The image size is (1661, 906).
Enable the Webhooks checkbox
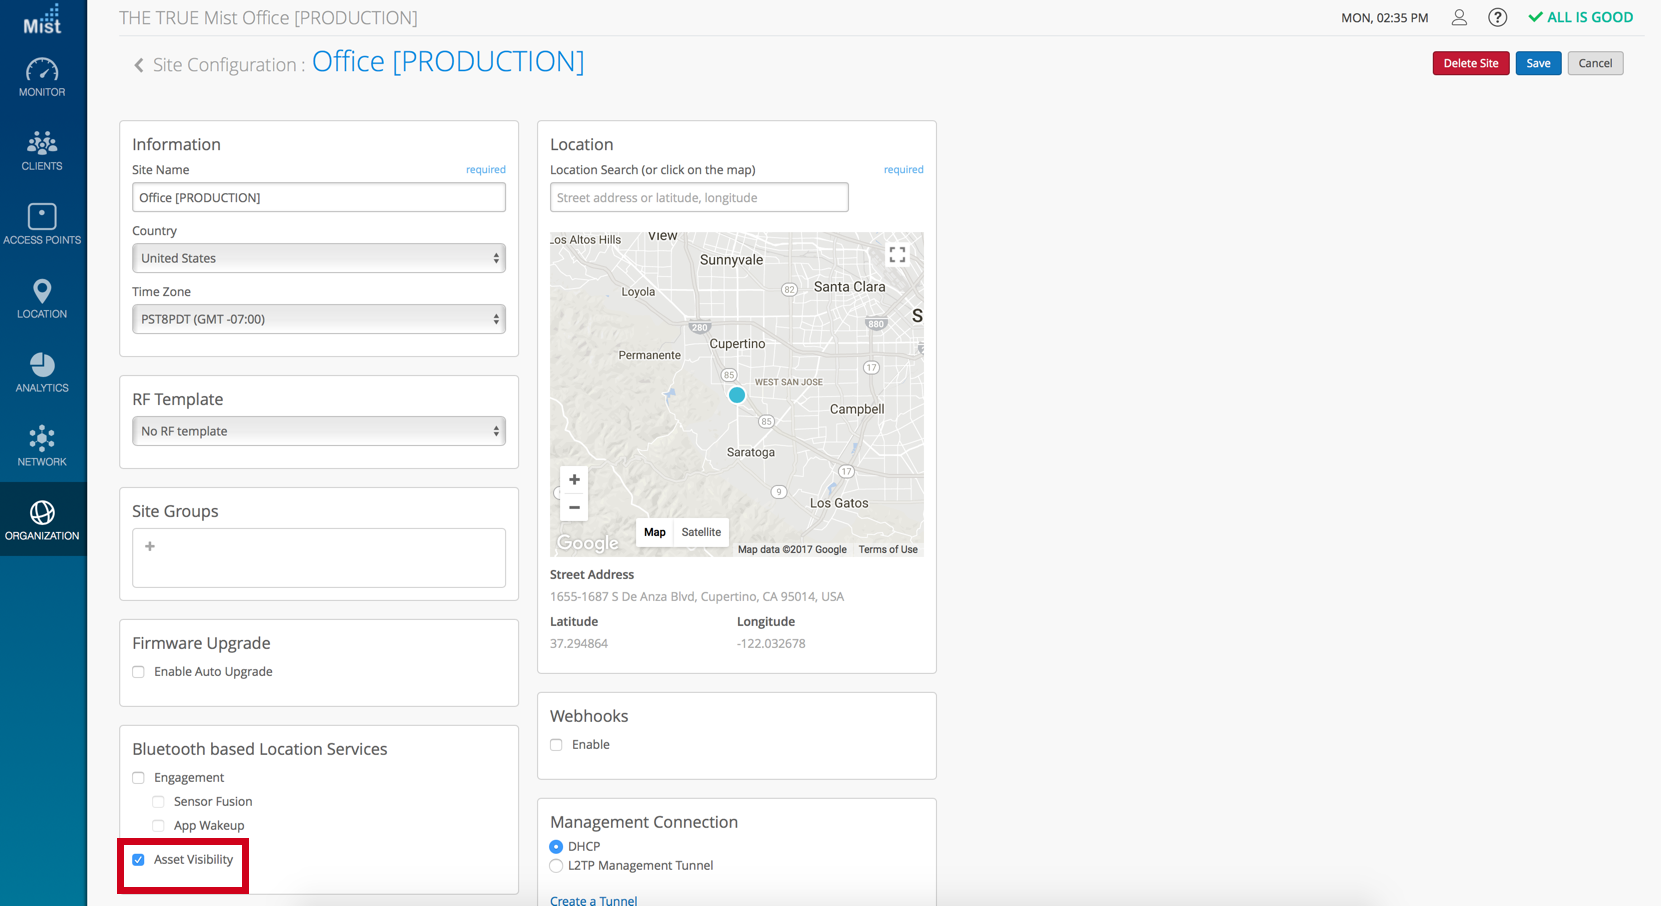click(x=557, y=745)
